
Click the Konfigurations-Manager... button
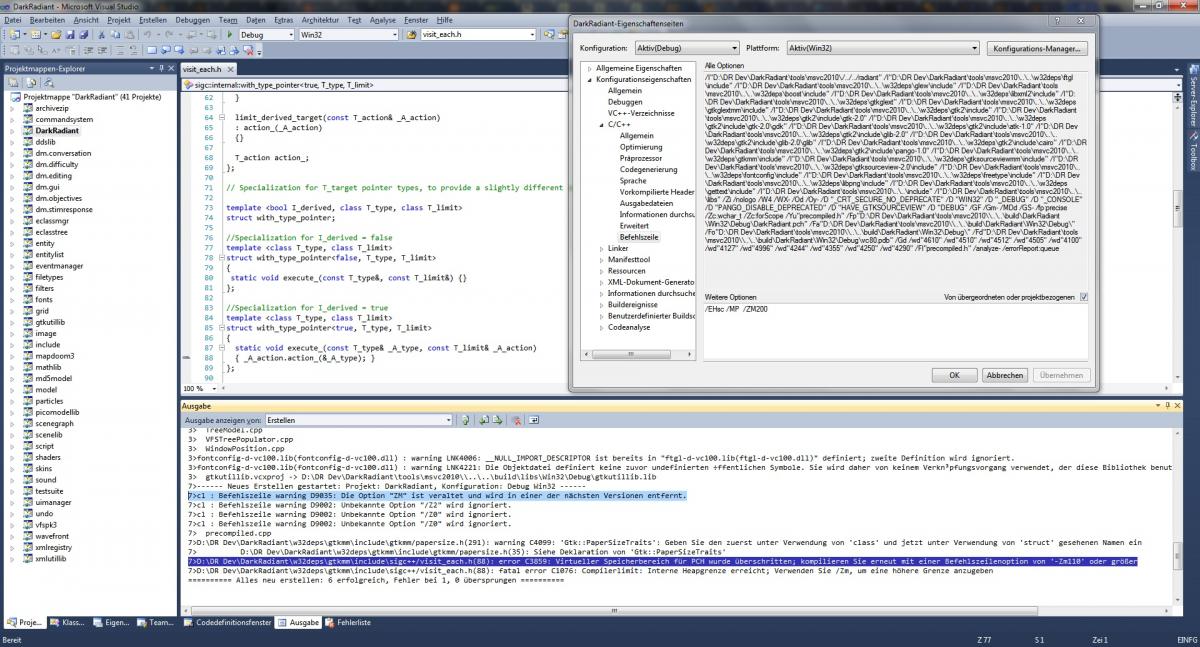tap(1037, 48)
